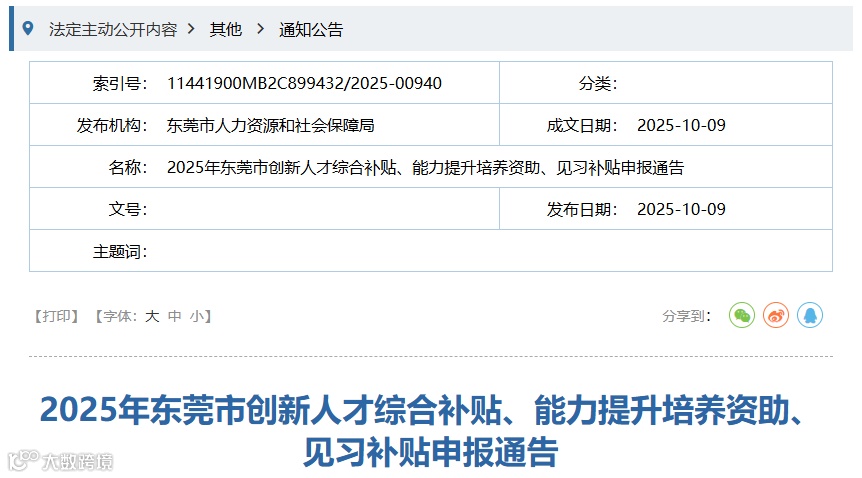Click the 成文日期 label

click(x=582, y=125)
